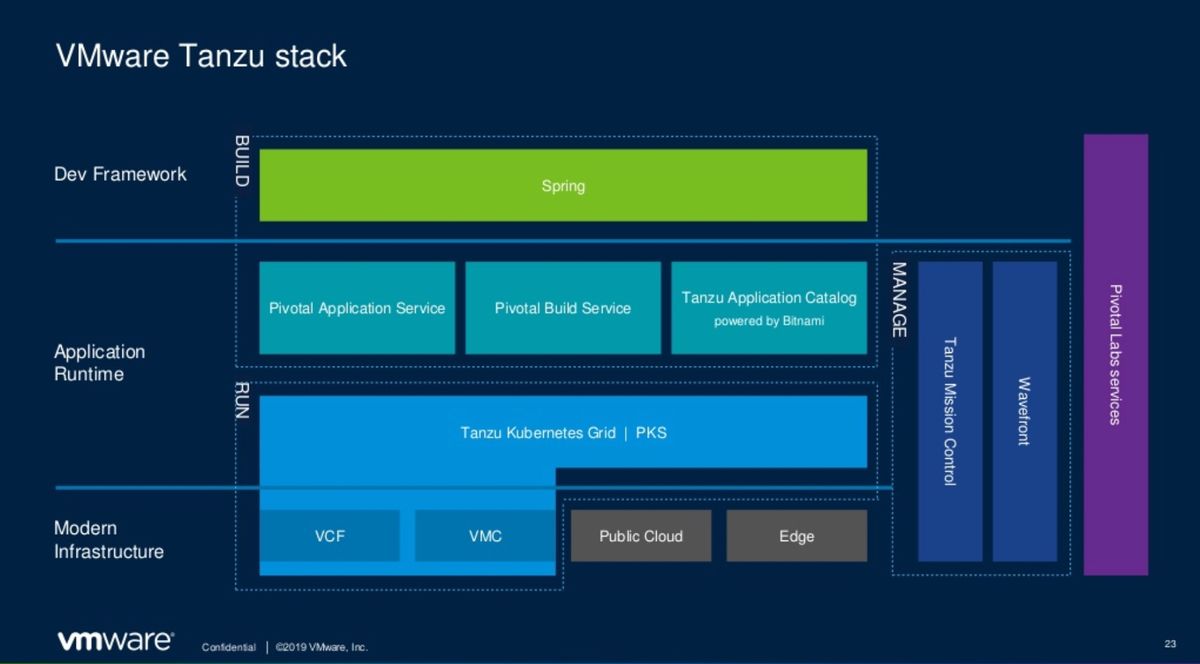Select the Wavefront column
This screenshot has width=1200, height=664.
click(1024, 412)
